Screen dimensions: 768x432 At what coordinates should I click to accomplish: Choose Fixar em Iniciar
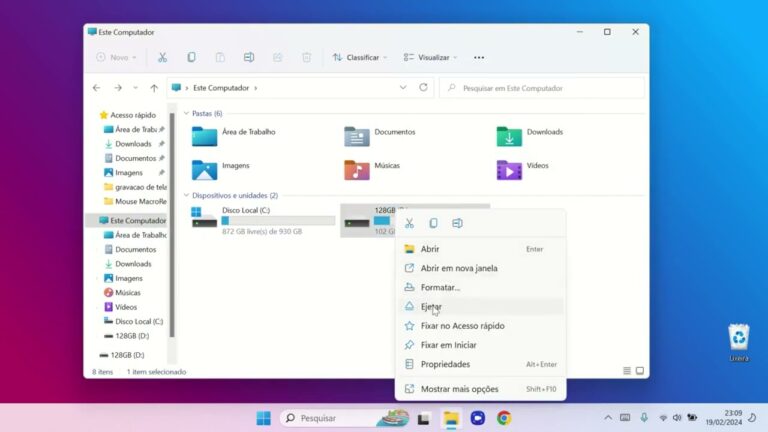[x=480, y=345]
